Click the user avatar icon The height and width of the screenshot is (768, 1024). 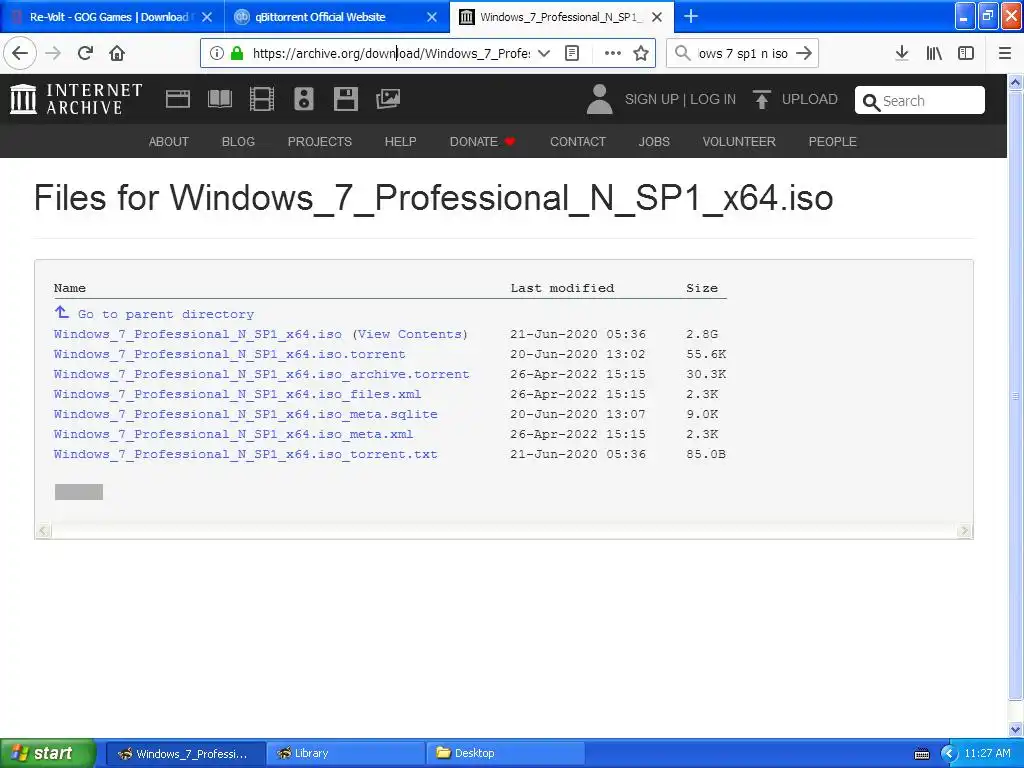(599, 99)
